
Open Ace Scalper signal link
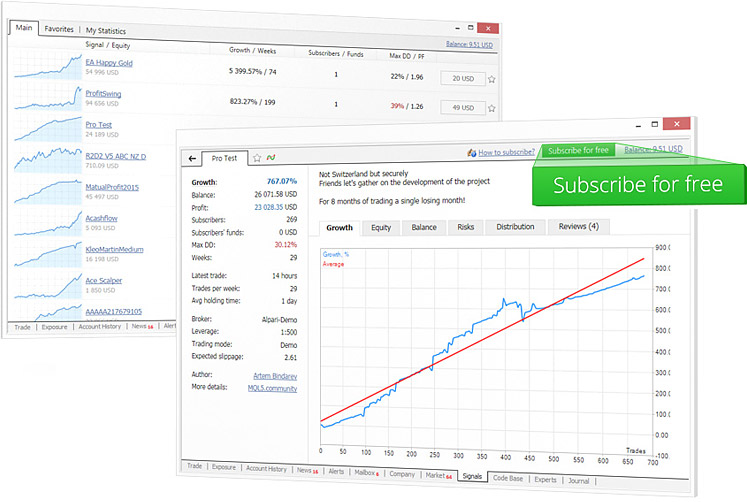pos(104,280)
